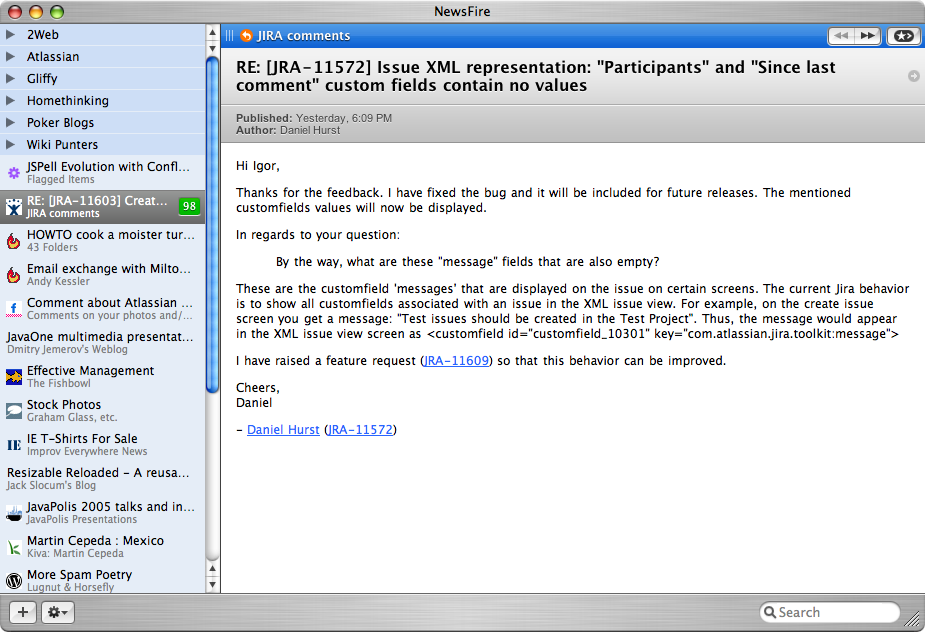This screenshot has width=925, height=632.
Task: Click The Fishbowl feed icon
Action: coord(14,376)
